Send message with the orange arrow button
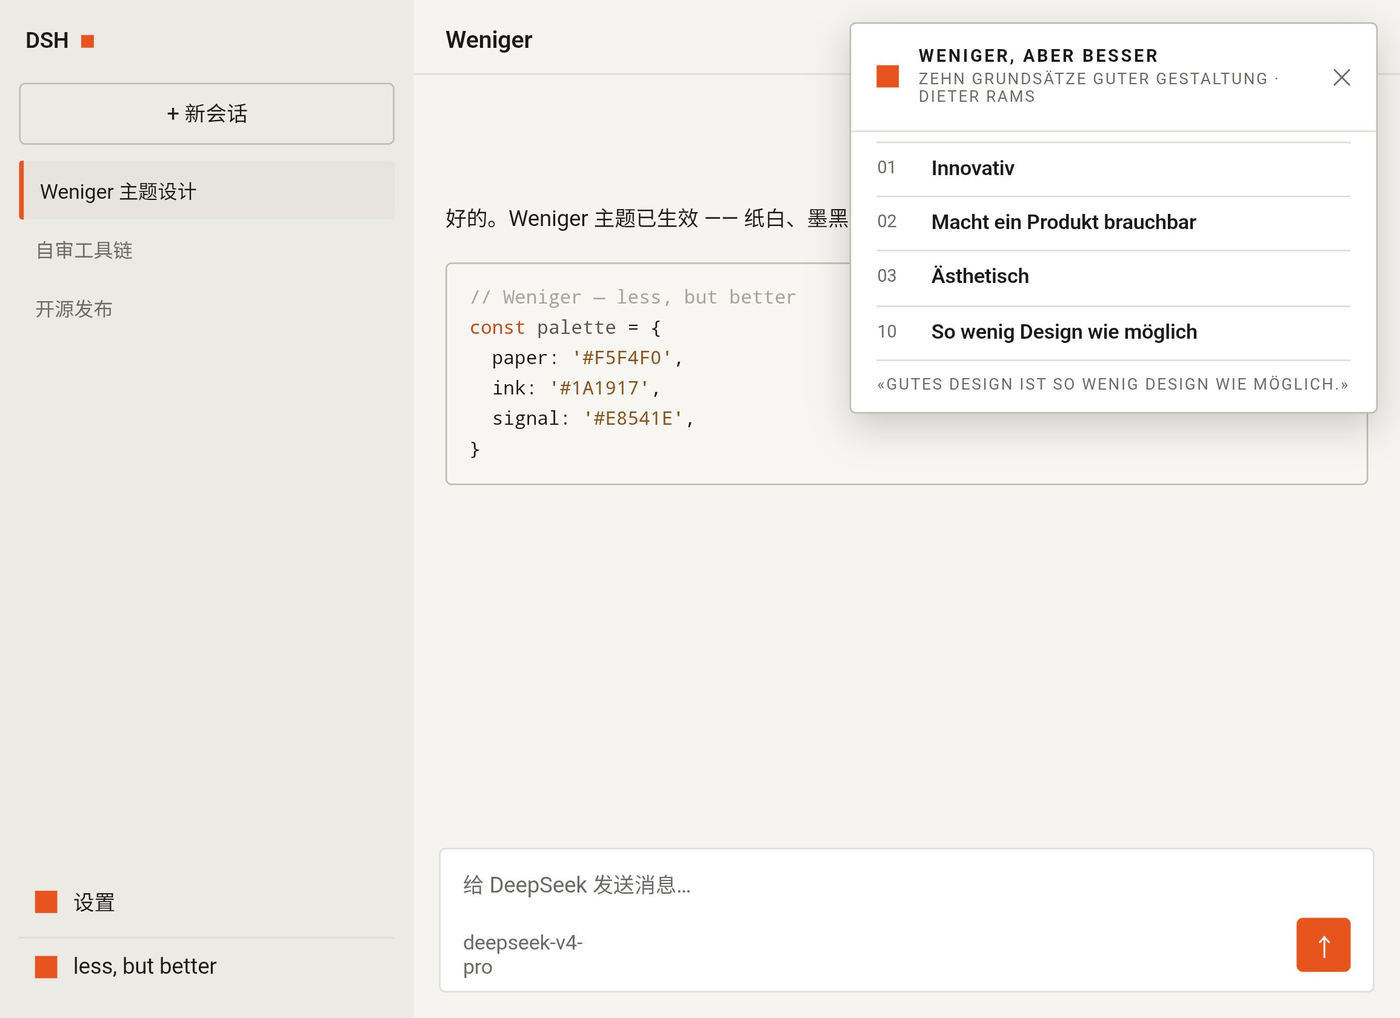The height and width of the screenshot is (1018, 1400). point(1323,945)
